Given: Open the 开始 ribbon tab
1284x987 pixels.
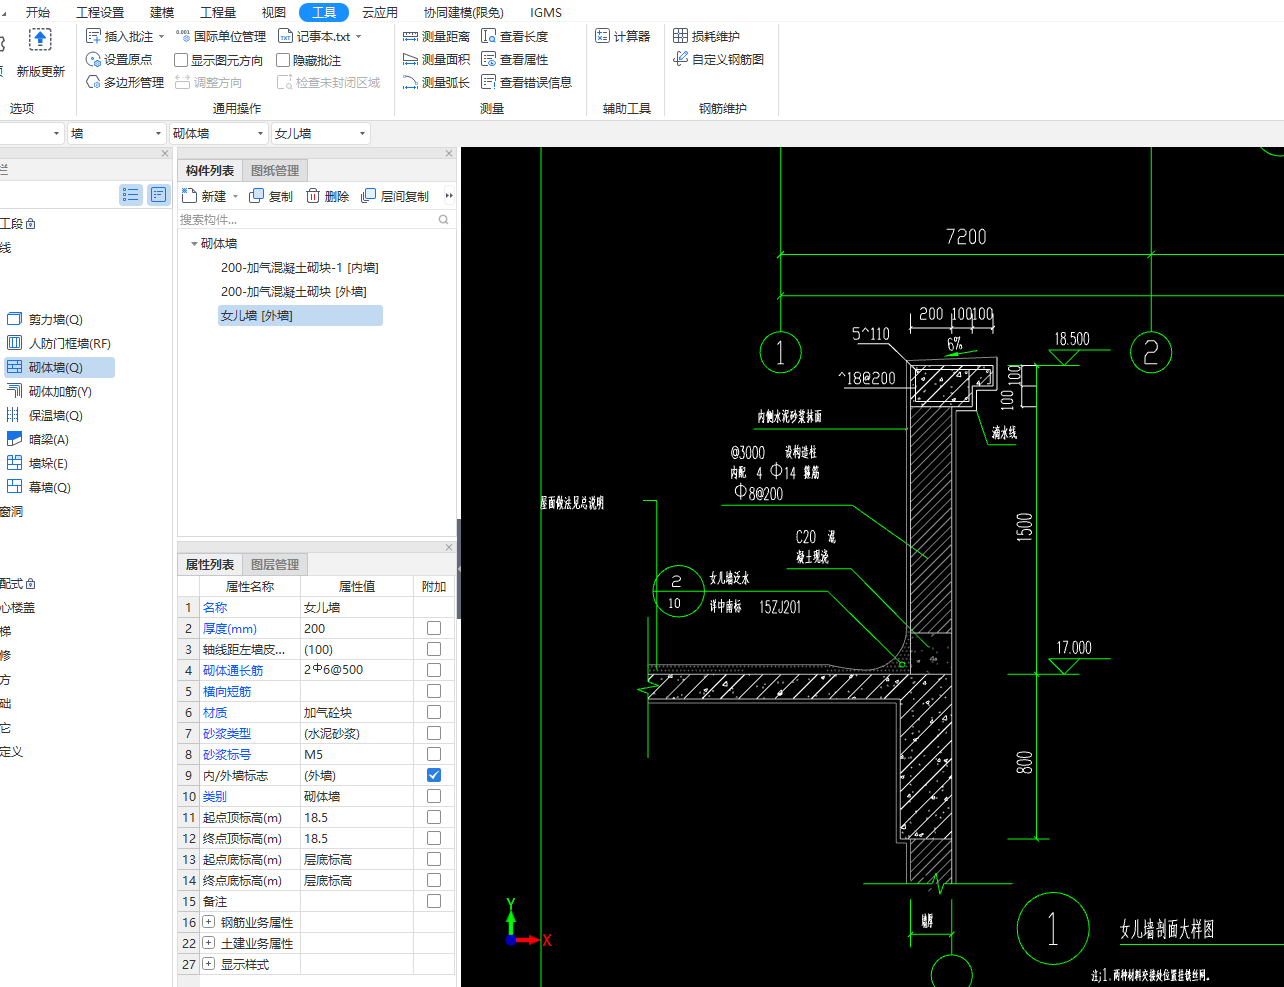Looking at the screenshot, I should click(38, 12).
